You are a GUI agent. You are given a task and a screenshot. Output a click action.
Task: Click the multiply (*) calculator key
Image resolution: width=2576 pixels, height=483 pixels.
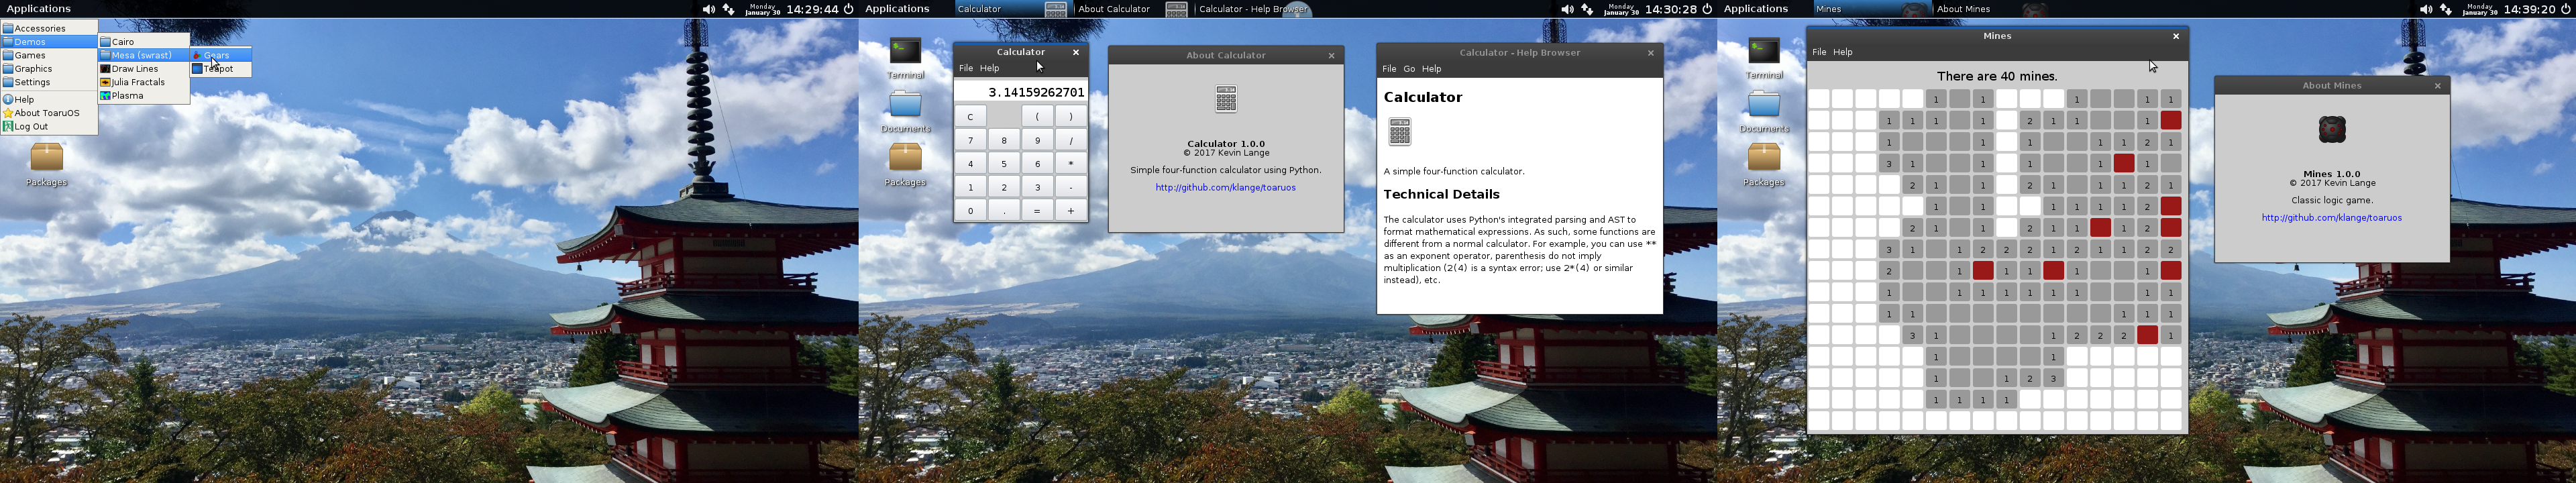[x=1071, y=164]
